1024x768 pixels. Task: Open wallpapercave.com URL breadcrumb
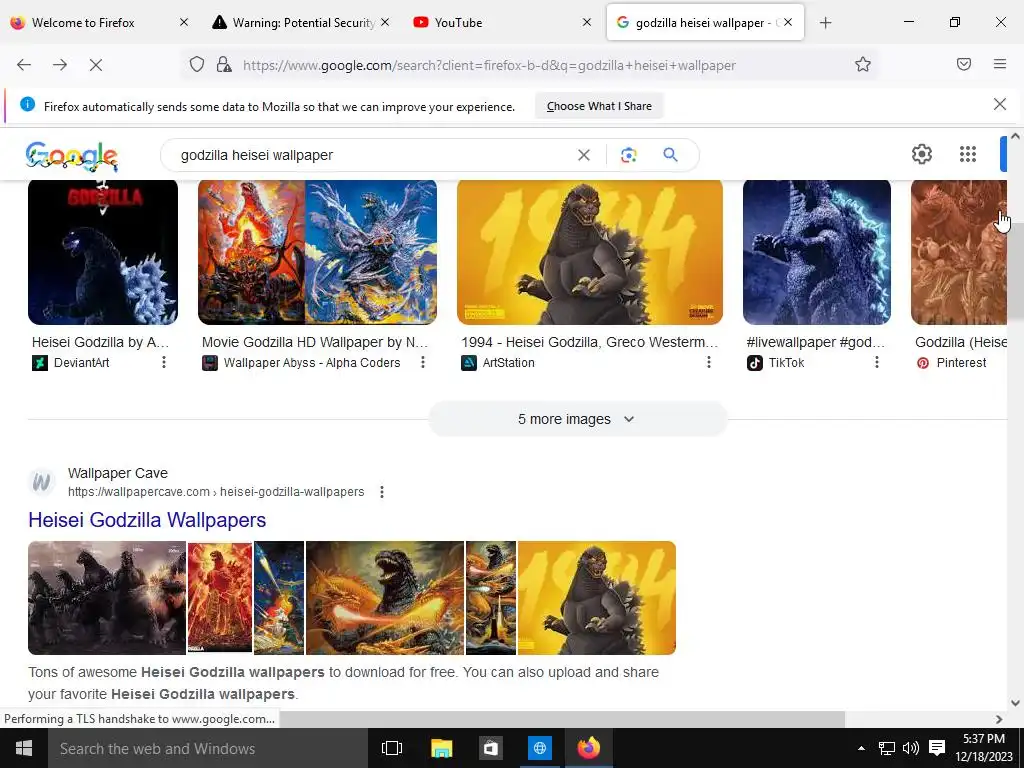point(216,492)
